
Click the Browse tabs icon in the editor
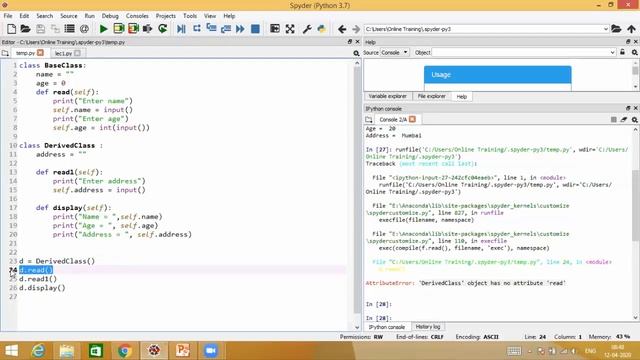tap(5, 53)
